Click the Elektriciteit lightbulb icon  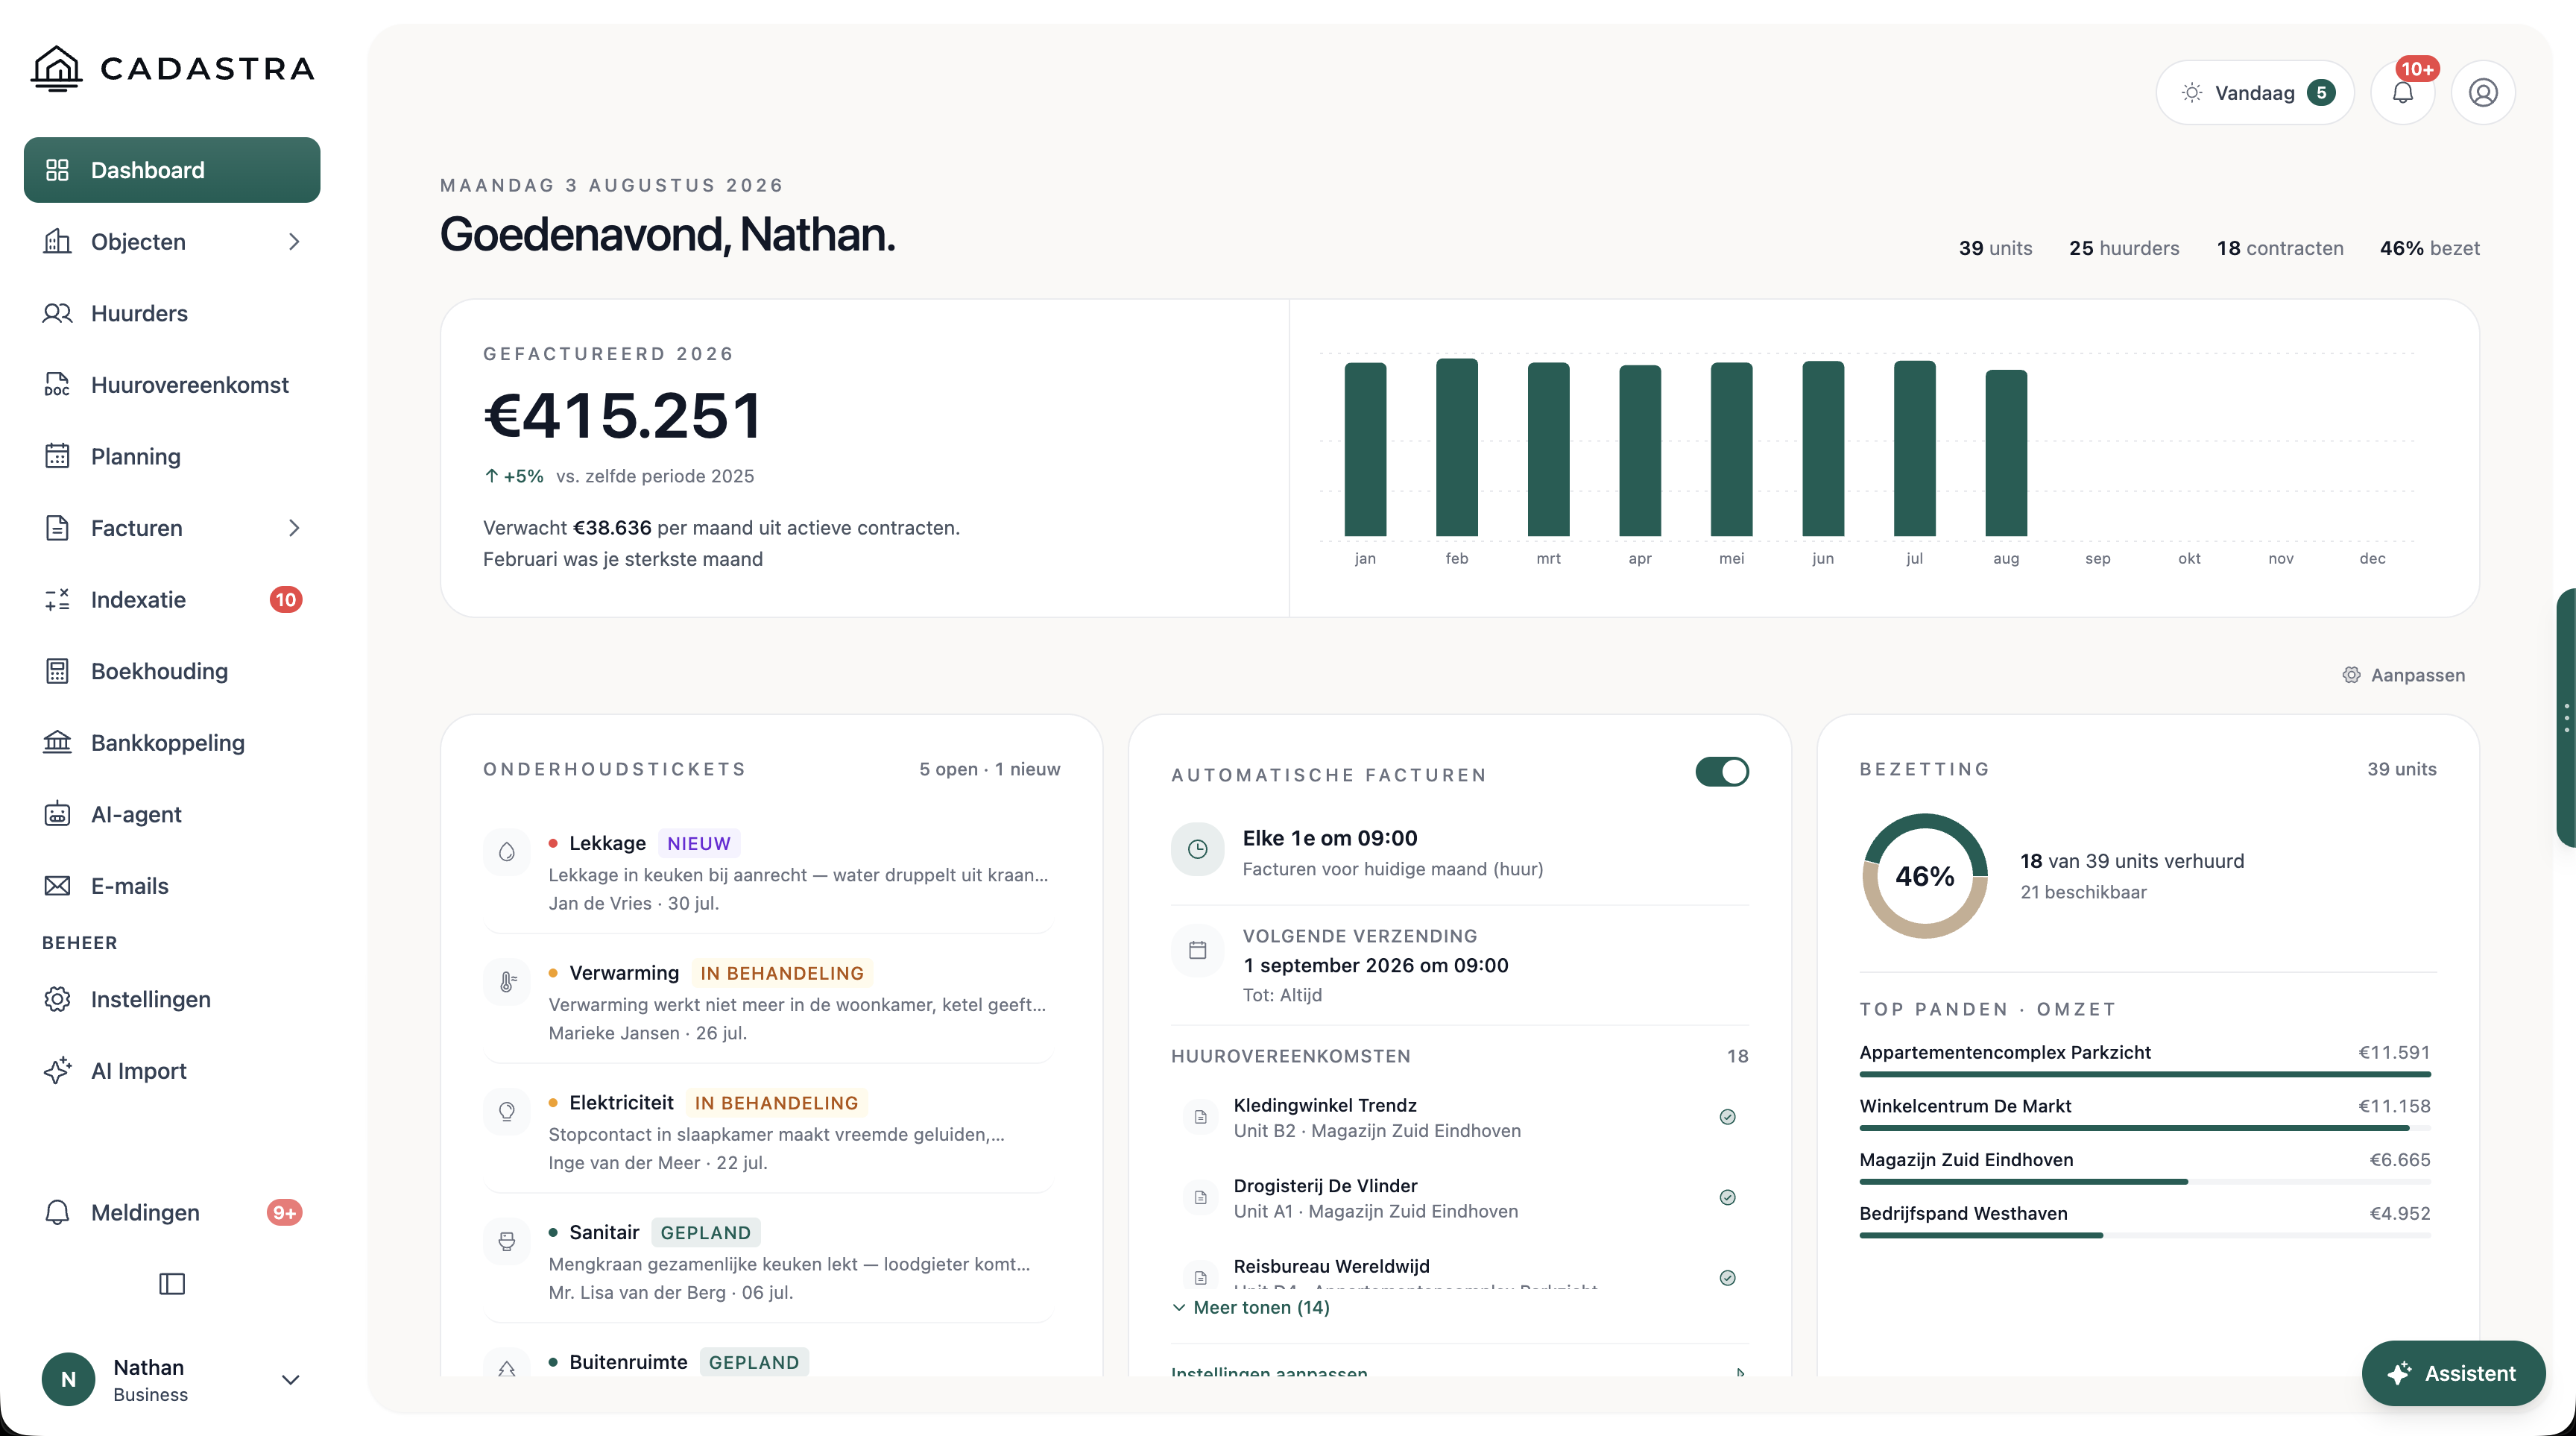[507, 1111]
